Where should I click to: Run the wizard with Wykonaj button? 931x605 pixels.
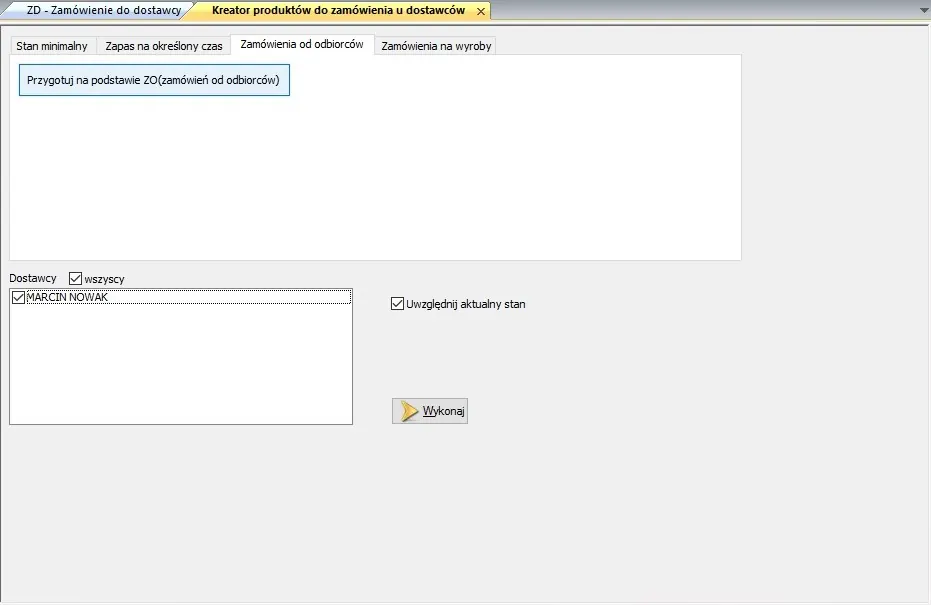(430, 411)
